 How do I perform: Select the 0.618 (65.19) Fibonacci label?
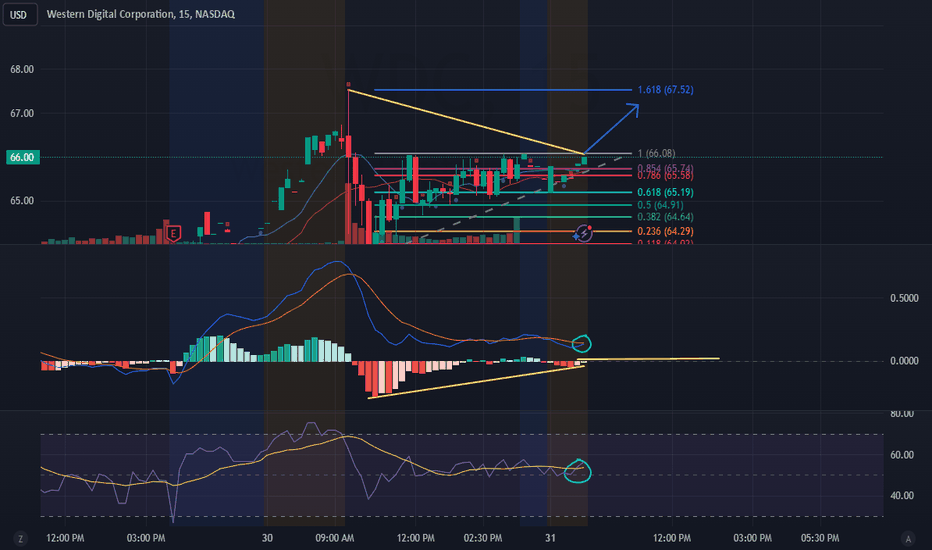click(x=665, y=192)
